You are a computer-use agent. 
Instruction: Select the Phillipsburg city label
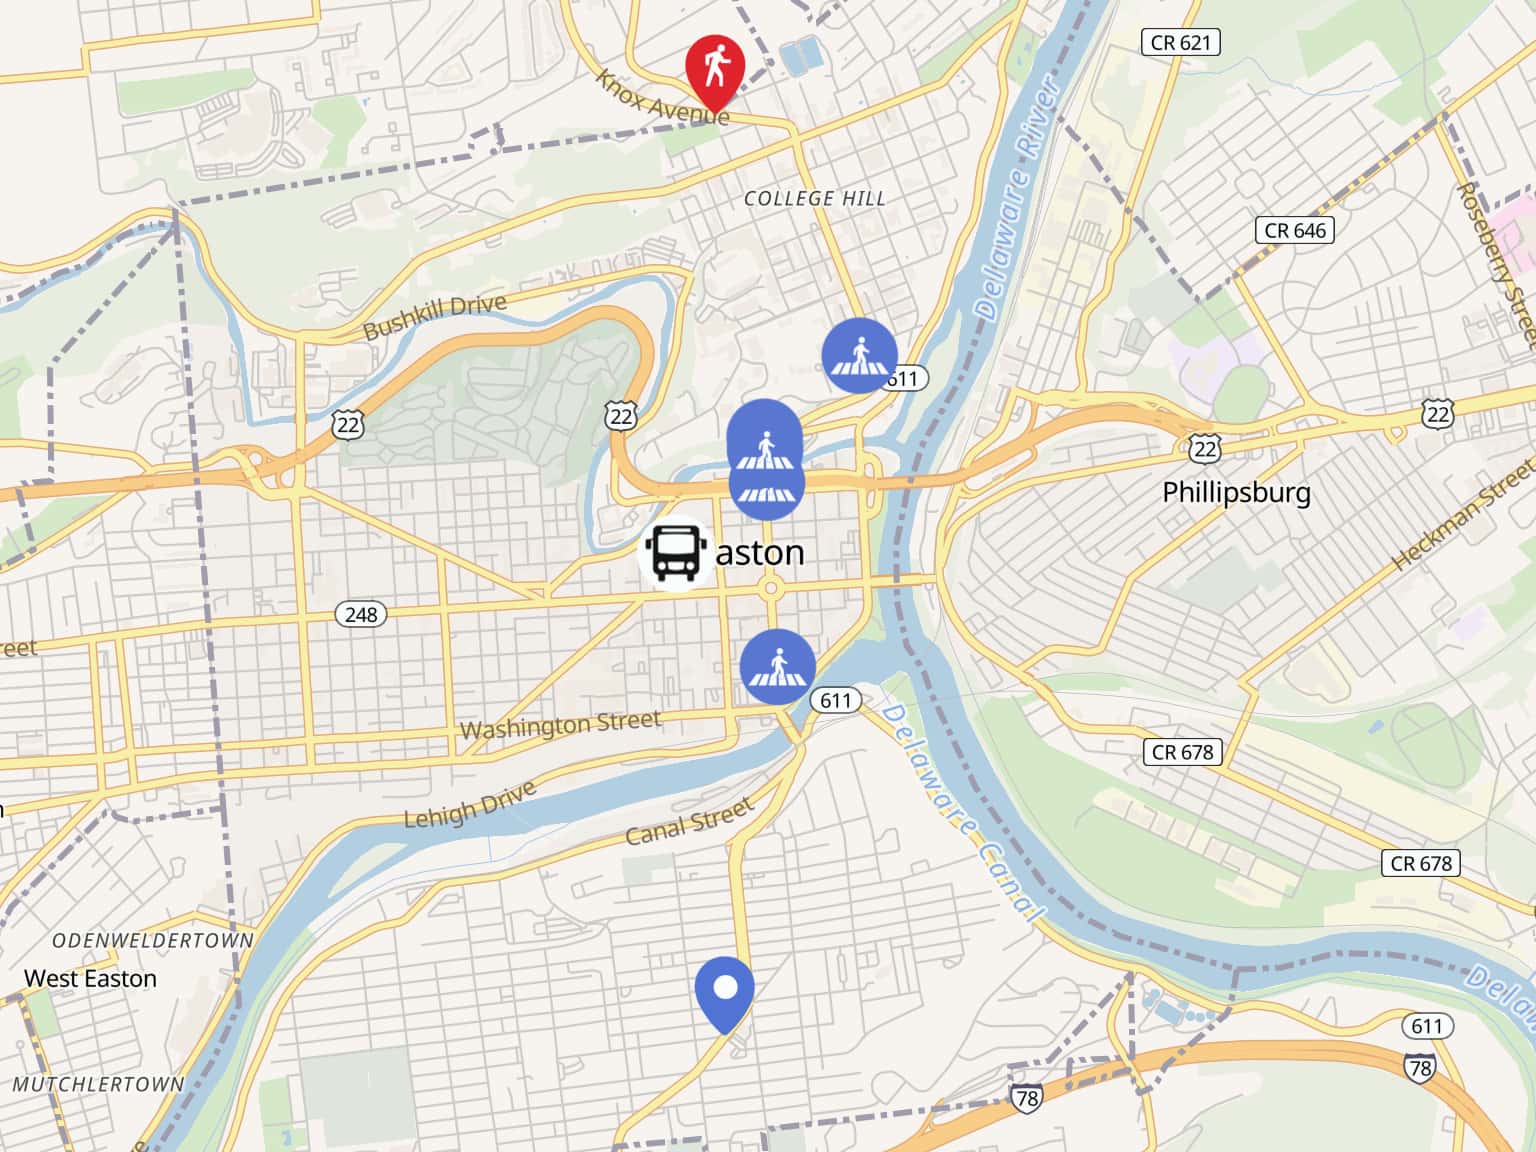point(1236,493)
